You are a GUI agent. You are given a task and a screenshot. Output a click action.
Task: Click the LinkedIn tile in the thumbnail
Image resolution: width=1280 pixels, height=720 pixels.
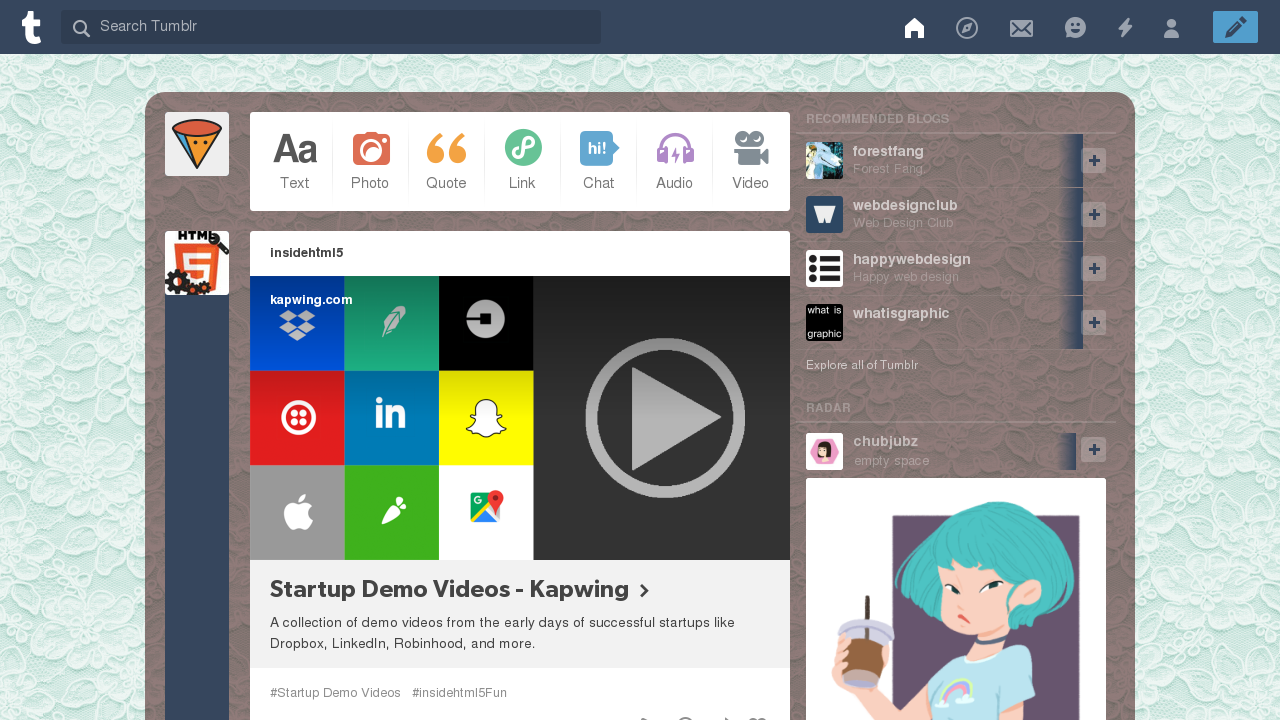[x=391, y=418]
